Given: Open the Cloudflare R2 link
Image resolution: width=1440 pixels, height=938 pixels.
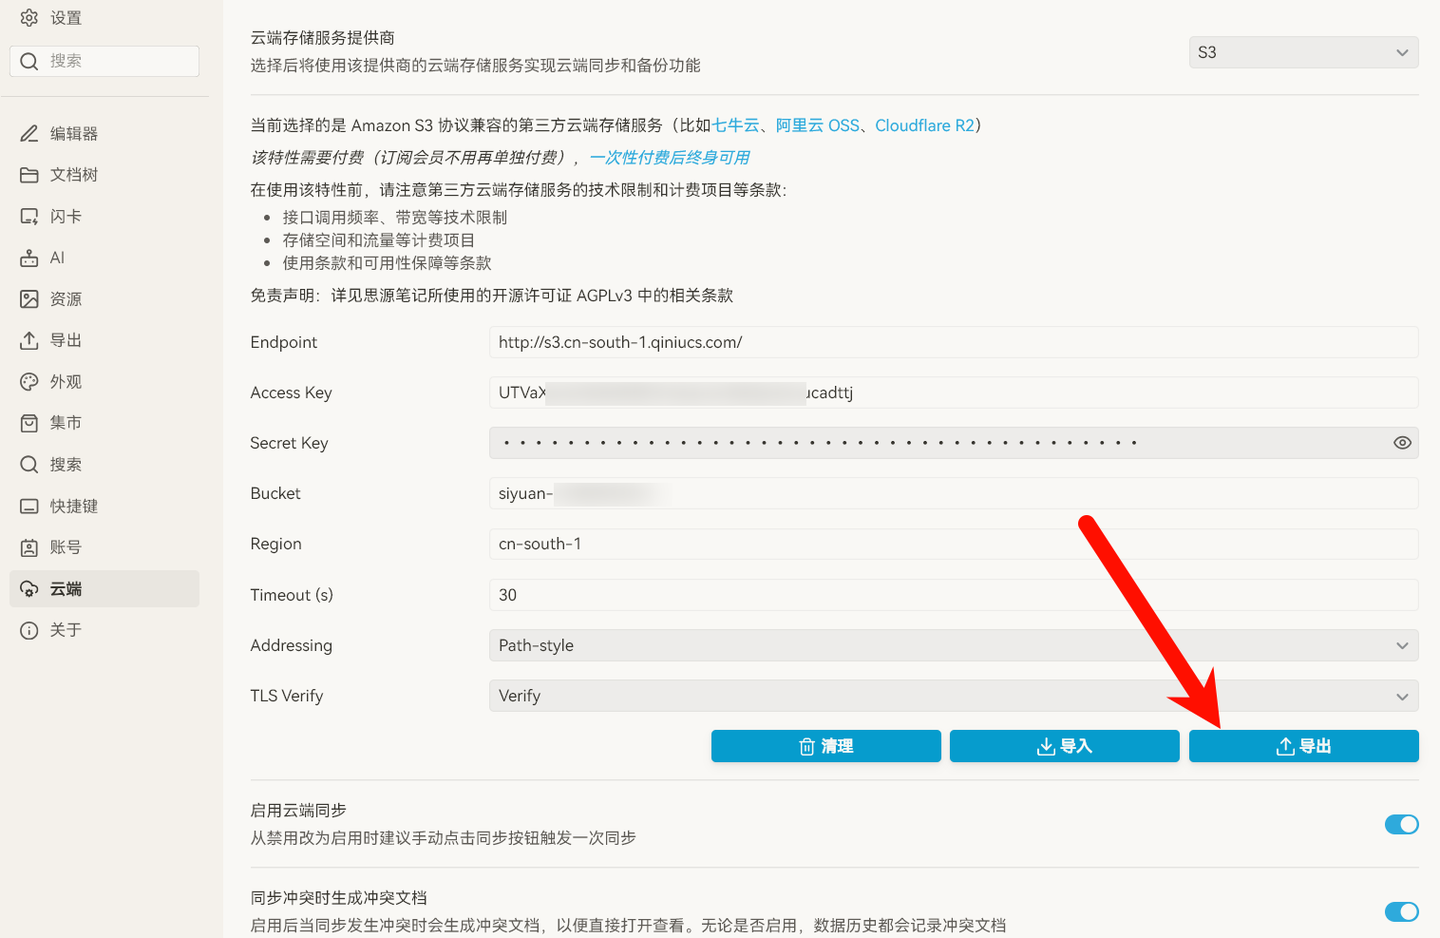Looking at the screenshot, I should point(924,125).
